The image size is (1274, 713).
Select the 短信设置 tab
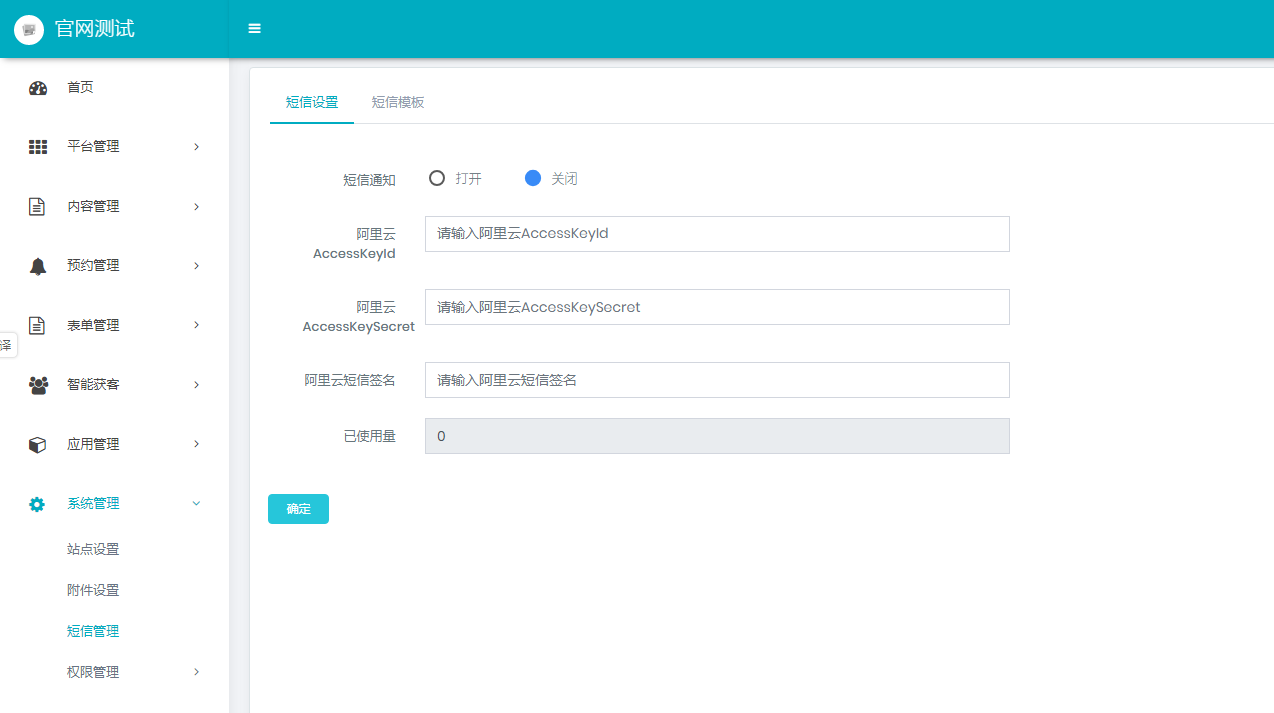click(312, 102)
